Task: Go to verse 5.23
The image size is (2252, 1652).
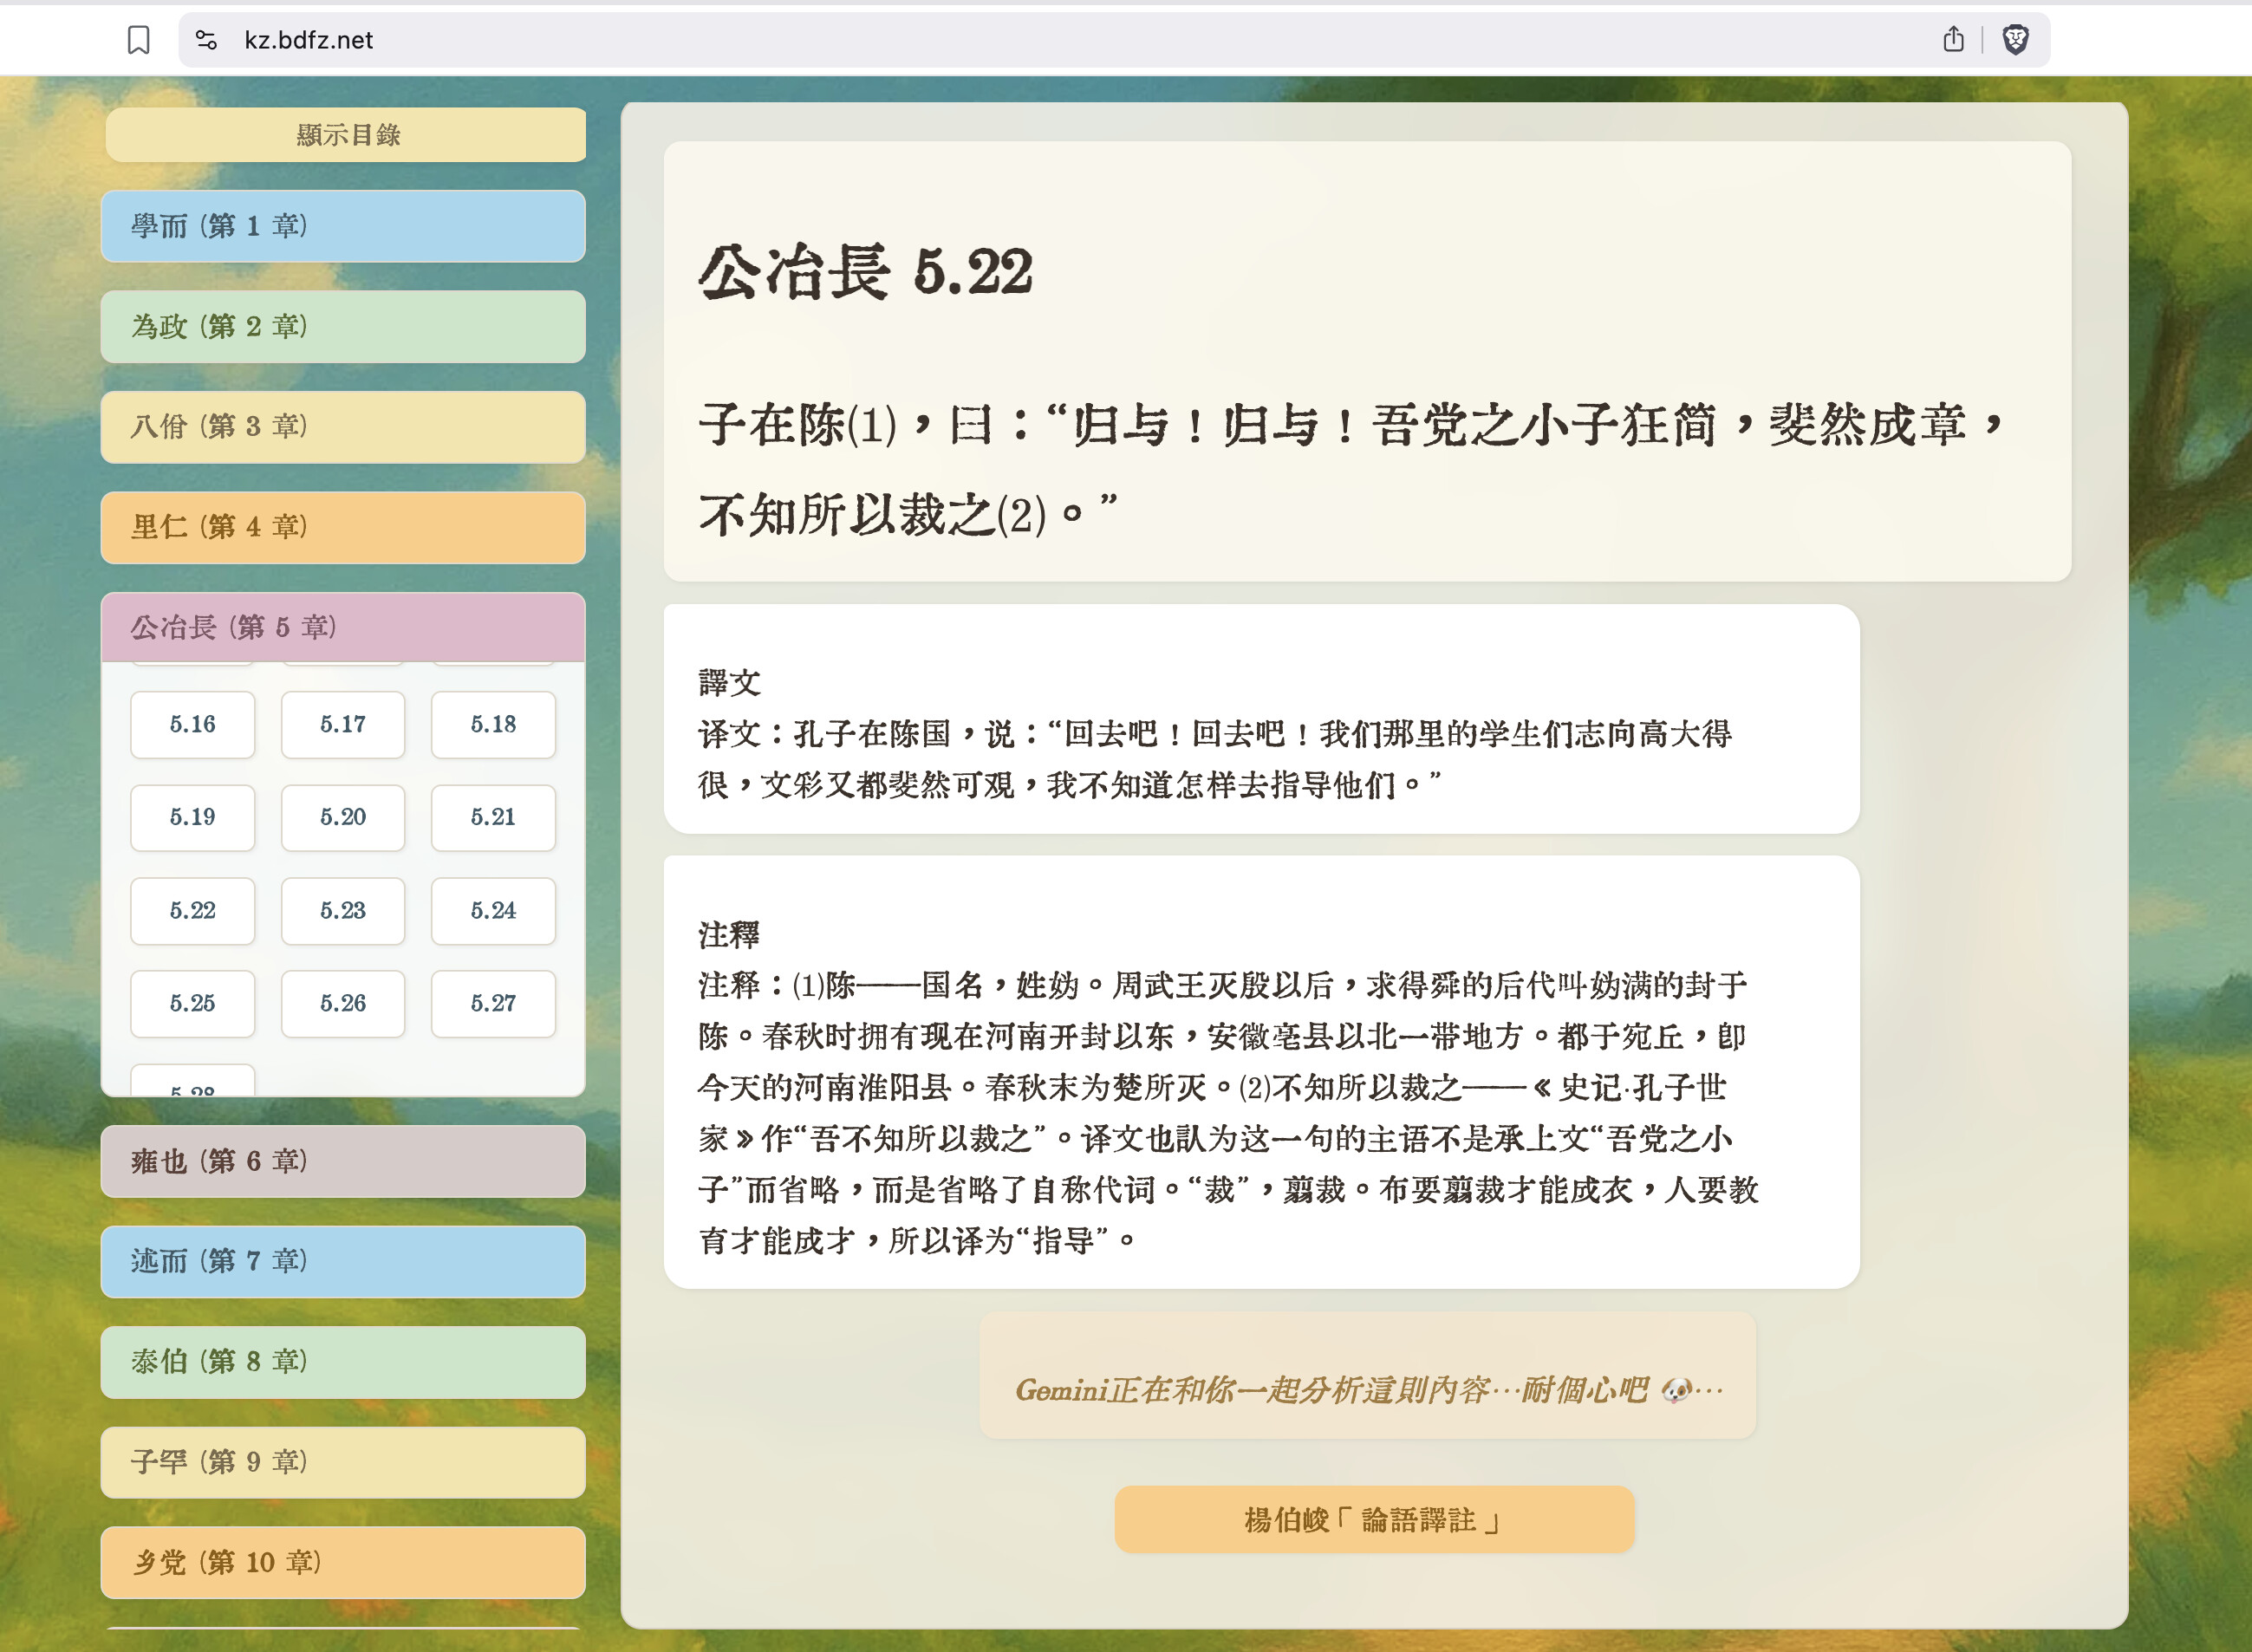Action: 343,910
